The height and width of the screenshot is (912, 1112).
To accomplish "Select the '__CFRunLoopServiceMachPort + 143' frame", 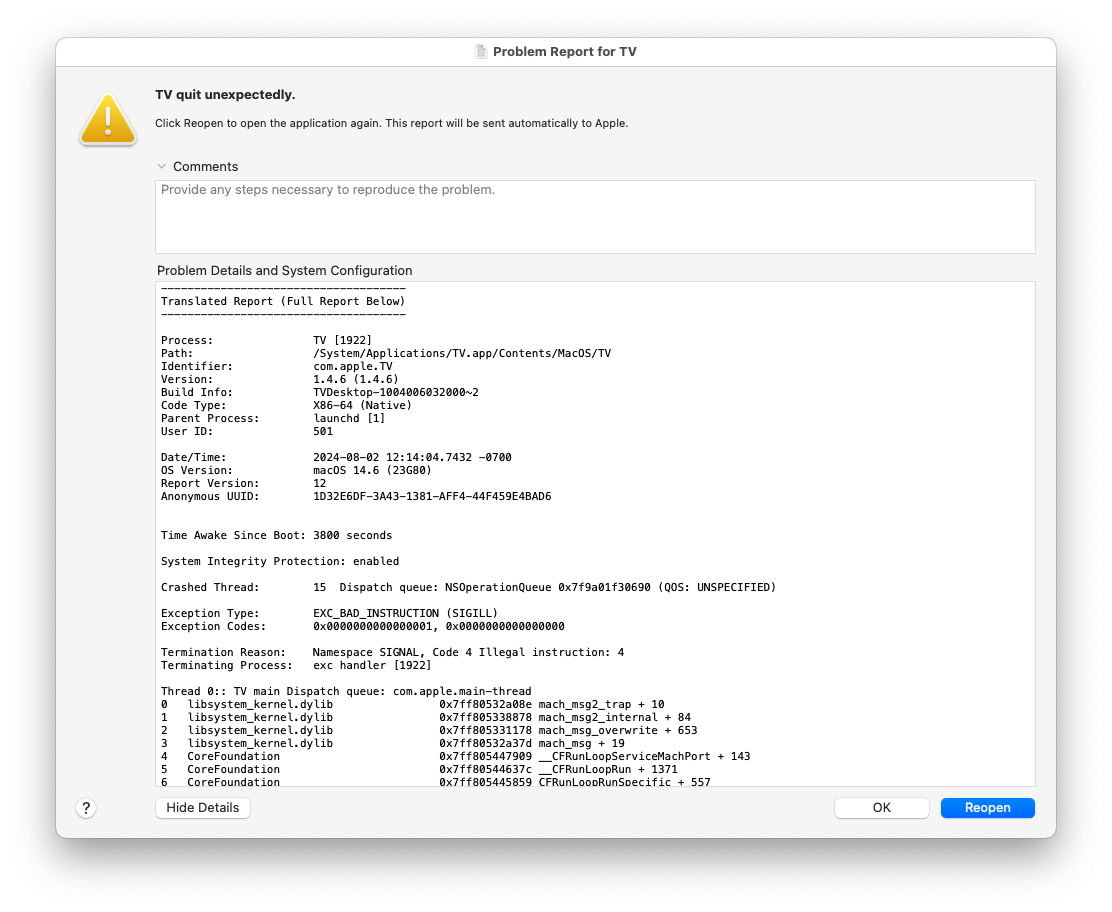I will [x=455, y=757].
